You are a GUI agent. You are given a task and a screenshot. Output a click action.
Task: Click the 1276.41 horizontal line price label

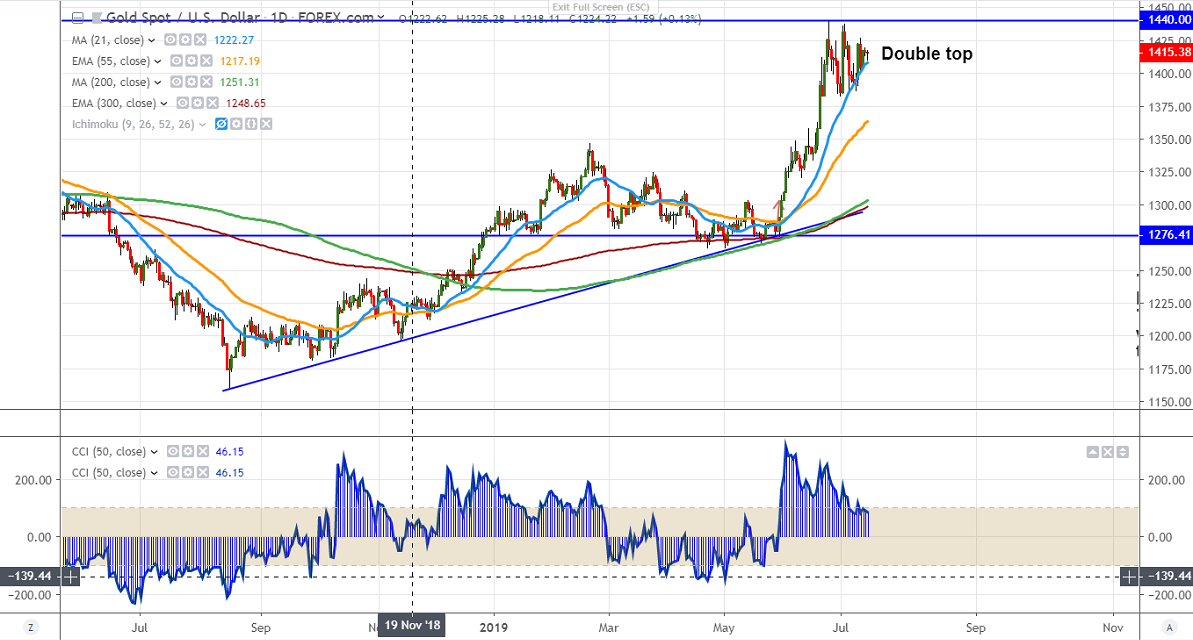(x=1166, y=235)
